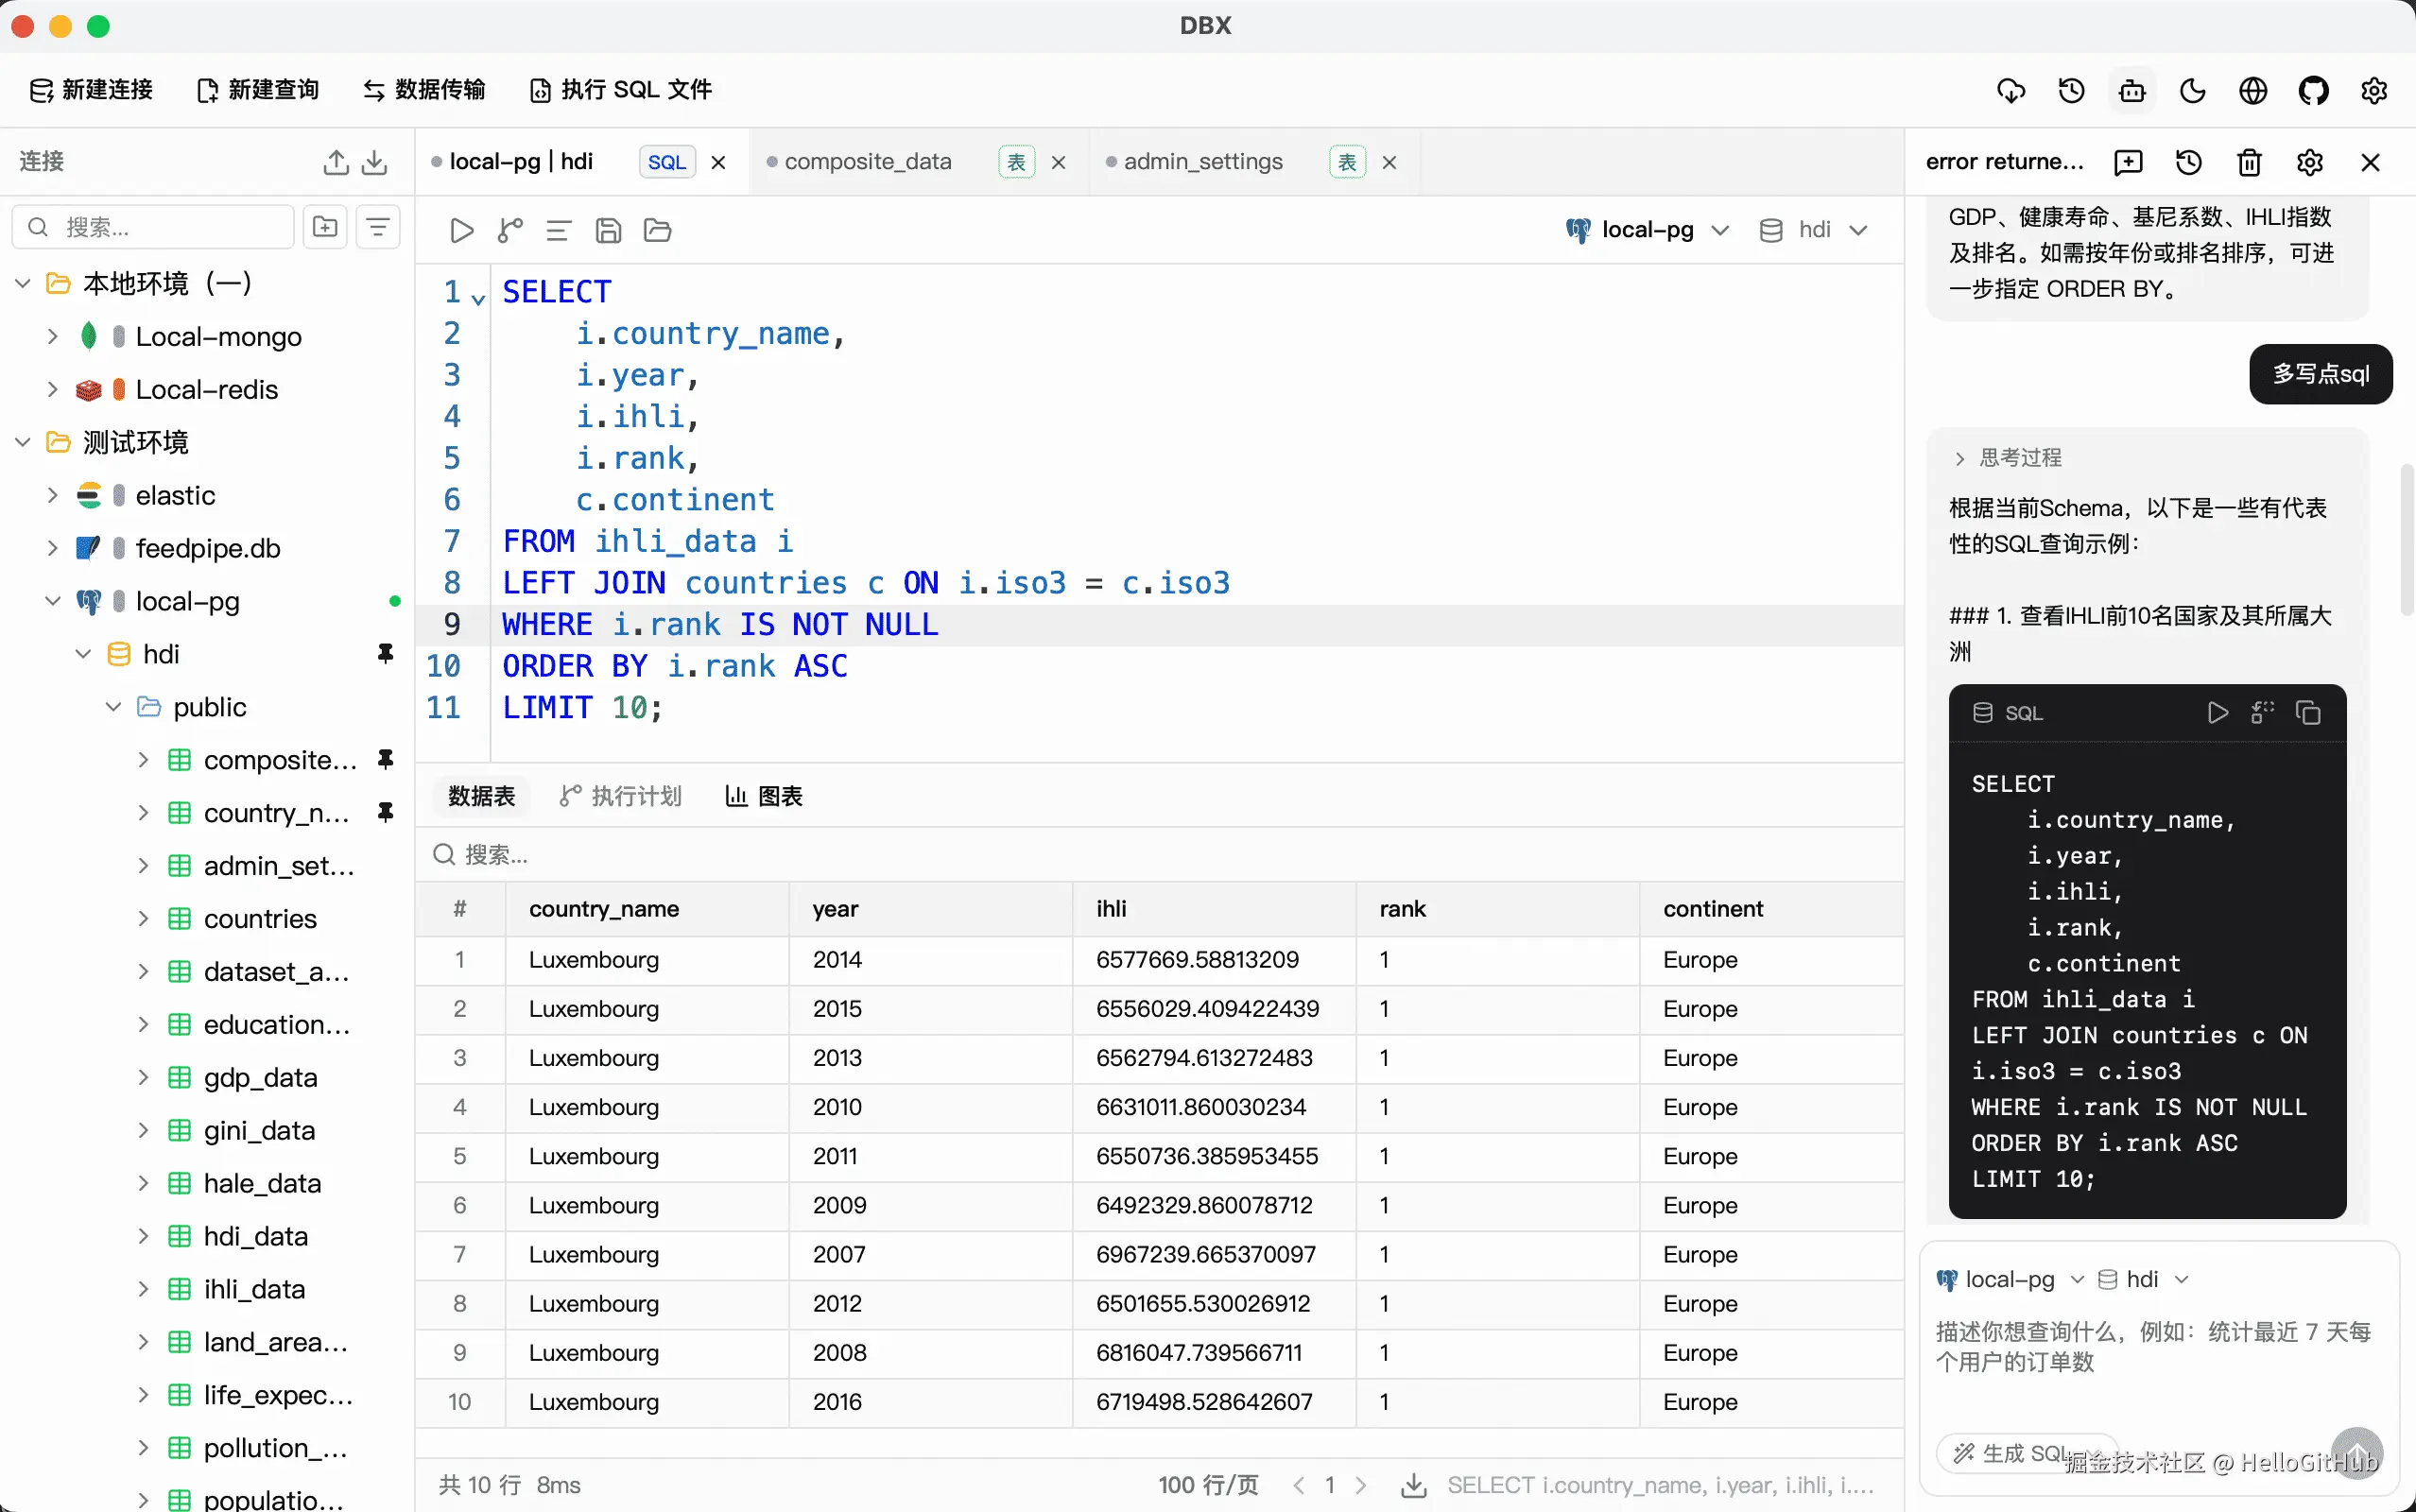This screenshot has width=2416, height=1512.
Task: Download results with the export icon
Action: (x=1413, y=1485)
